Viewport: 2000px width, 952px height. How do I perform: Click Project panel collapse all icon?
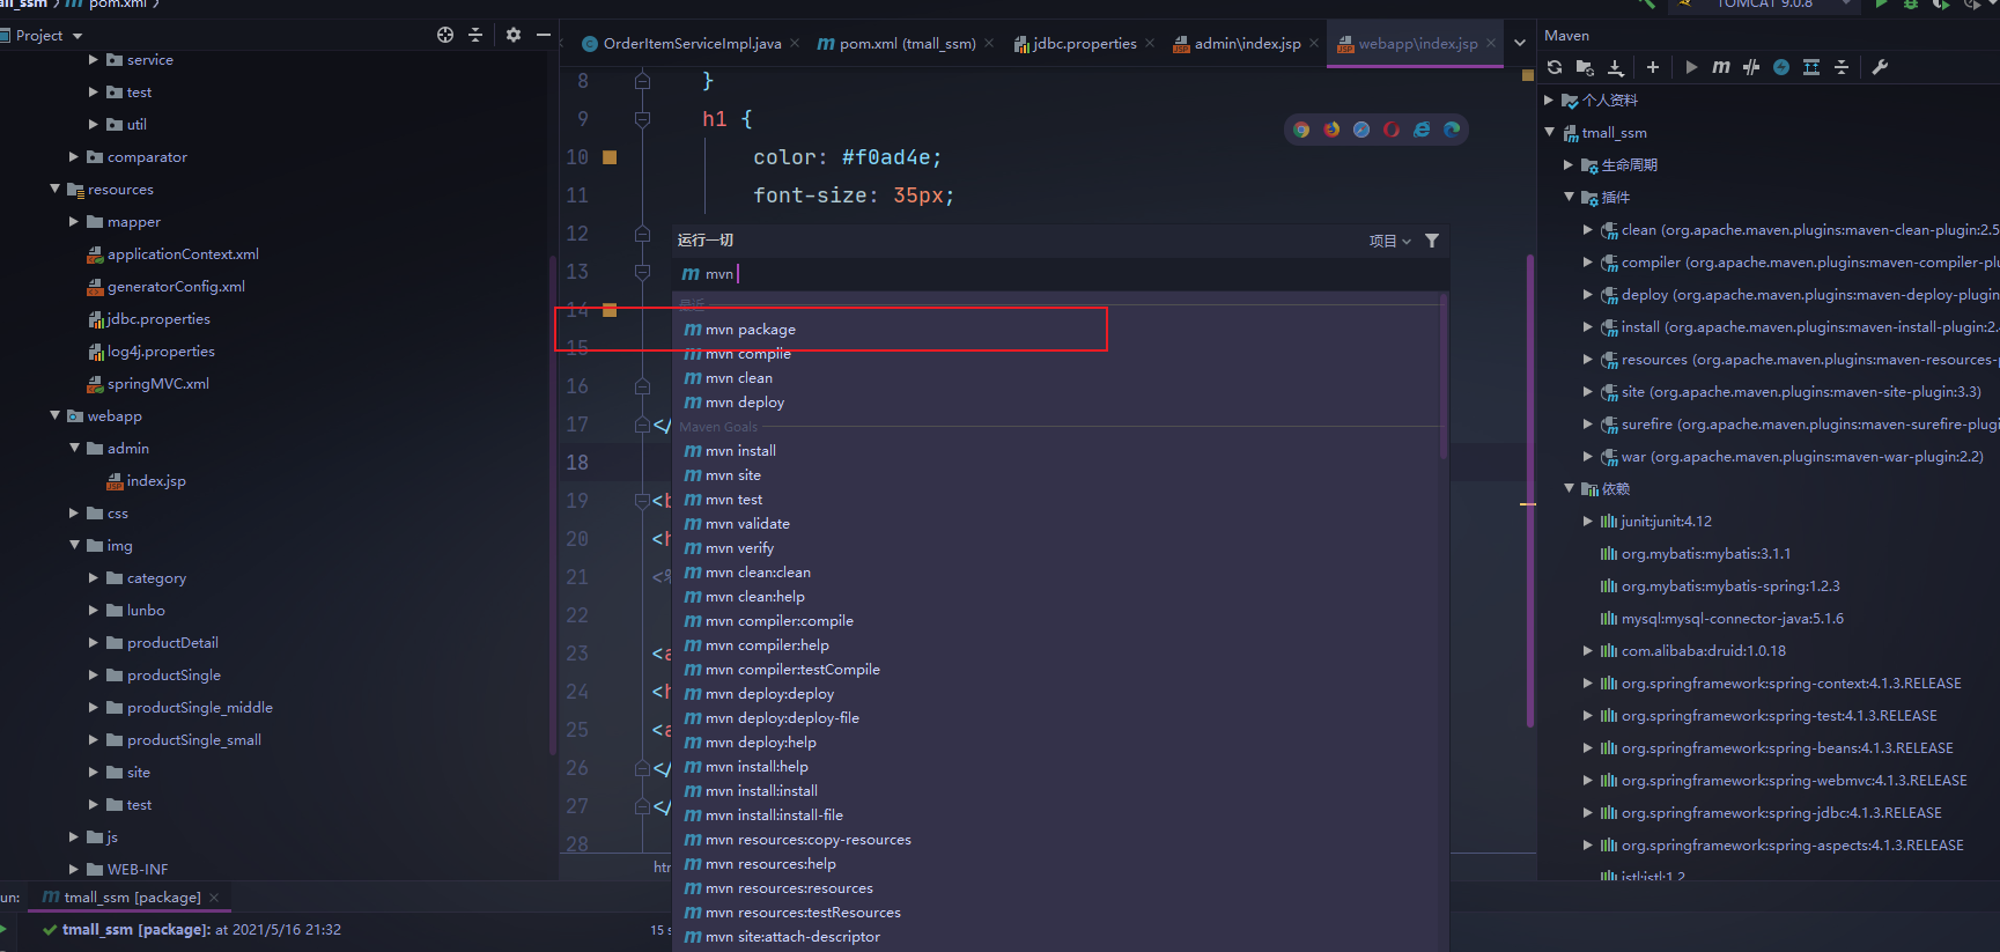[475, 35]
